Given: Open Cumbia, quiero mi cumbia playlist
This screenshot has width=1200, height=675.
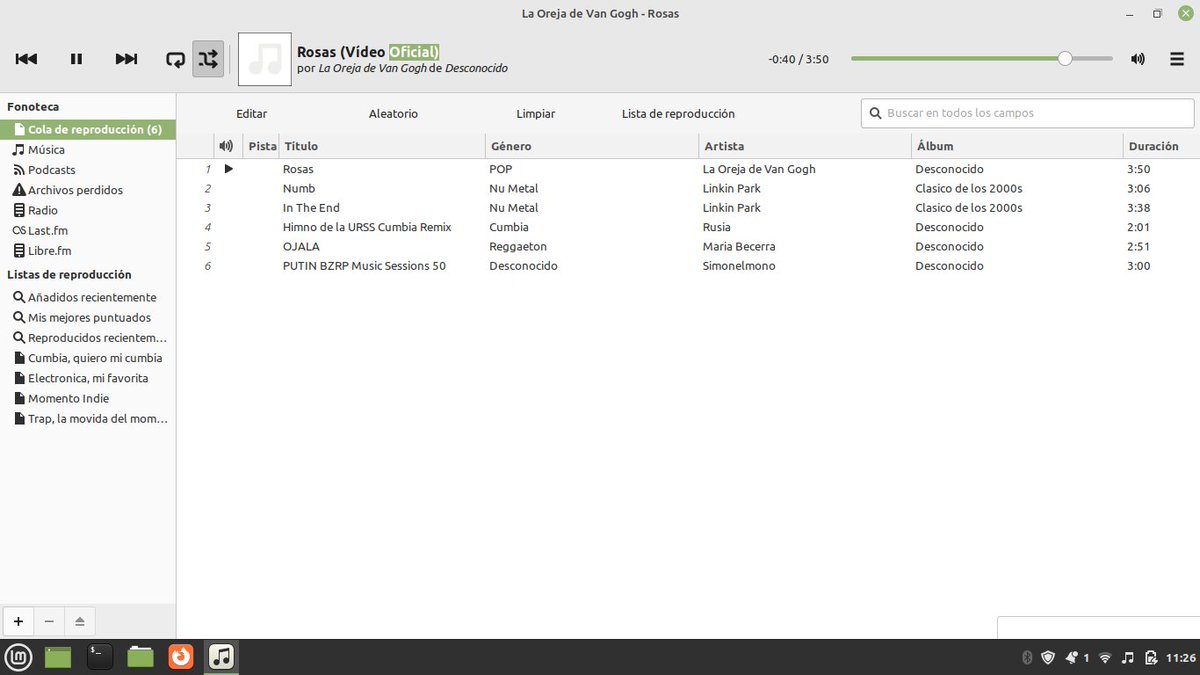Looking at the screenshot, I should pos(88,358).
